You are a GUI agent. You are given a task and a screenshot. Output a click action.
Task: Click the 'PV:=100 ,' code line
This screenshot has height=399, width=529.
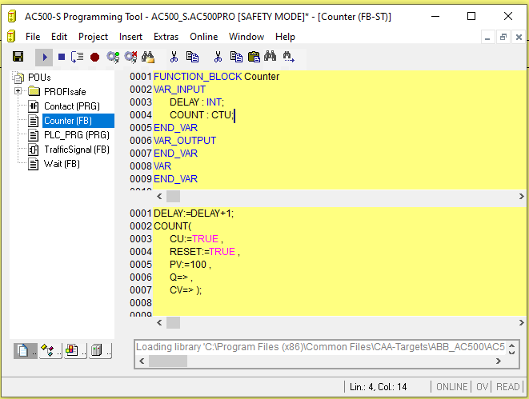(190, 264)
